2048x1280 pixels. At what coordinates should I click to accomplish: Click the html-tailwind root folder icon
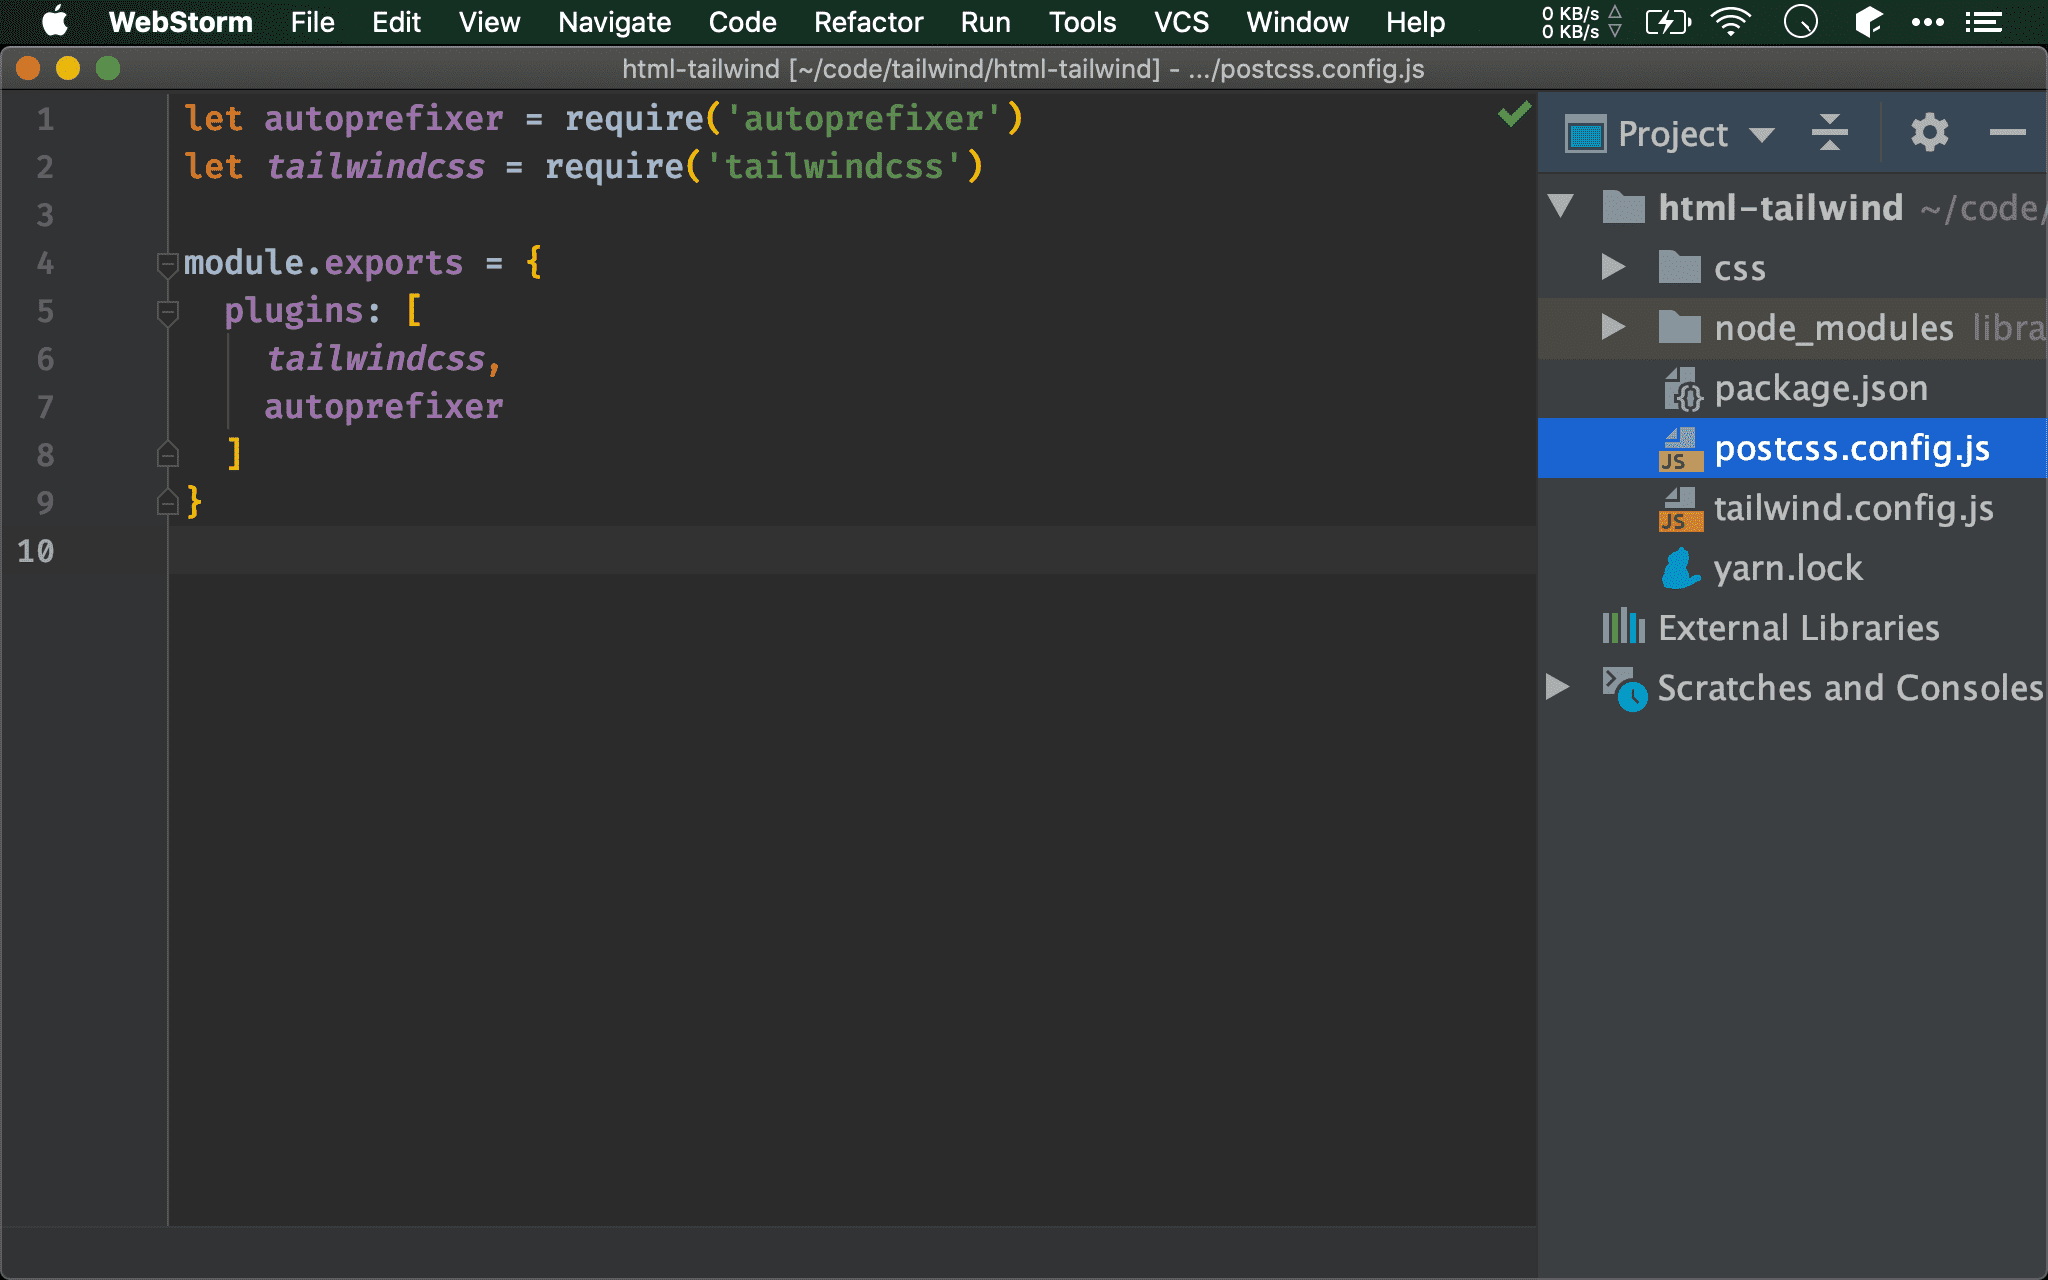point(1623,207)
